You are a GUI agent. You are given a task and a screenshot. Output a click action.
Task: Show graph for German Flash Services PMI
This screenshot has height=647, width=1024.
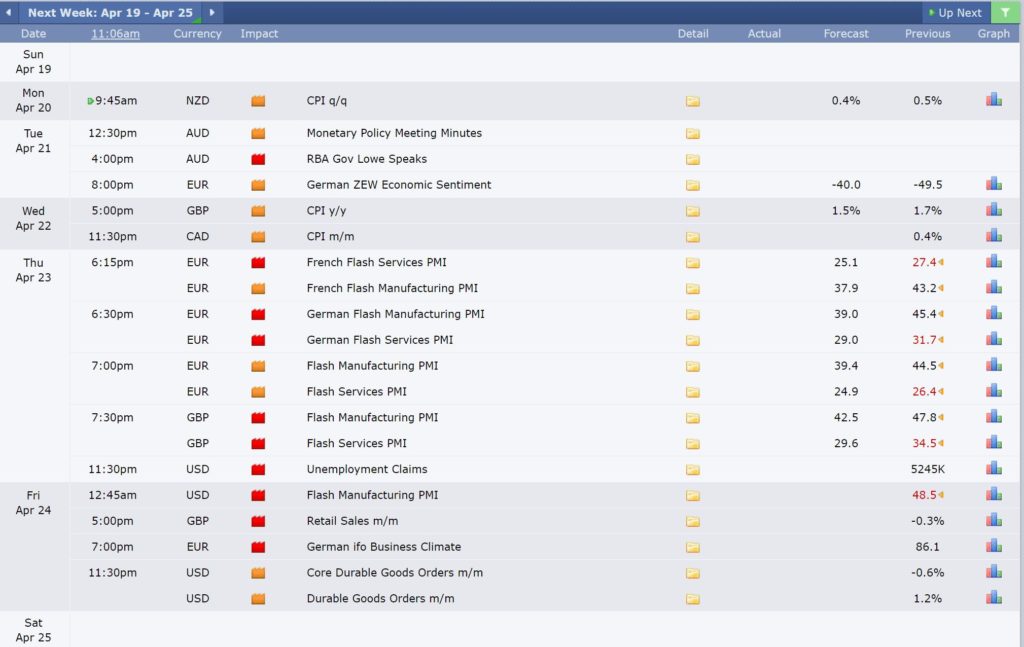(994, 338)
